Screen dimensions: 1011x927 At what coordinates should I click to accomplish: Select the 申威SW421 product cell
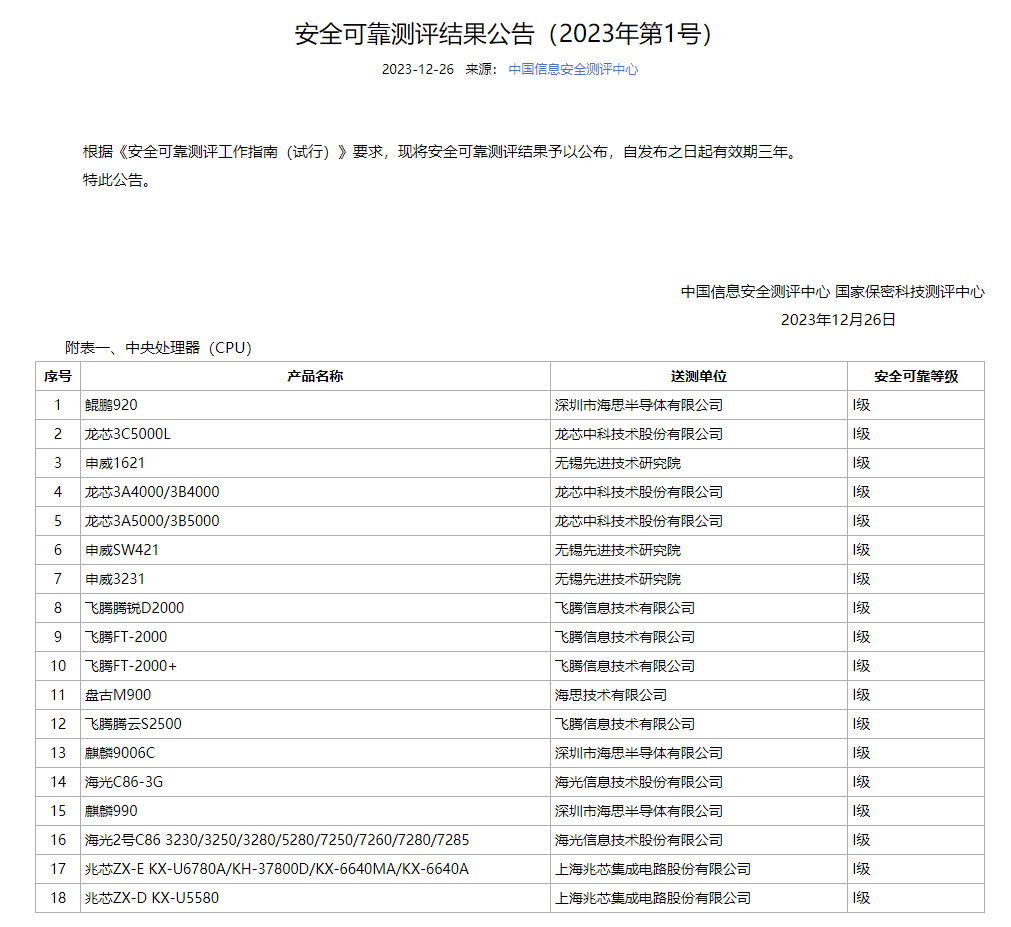(315, 551)
